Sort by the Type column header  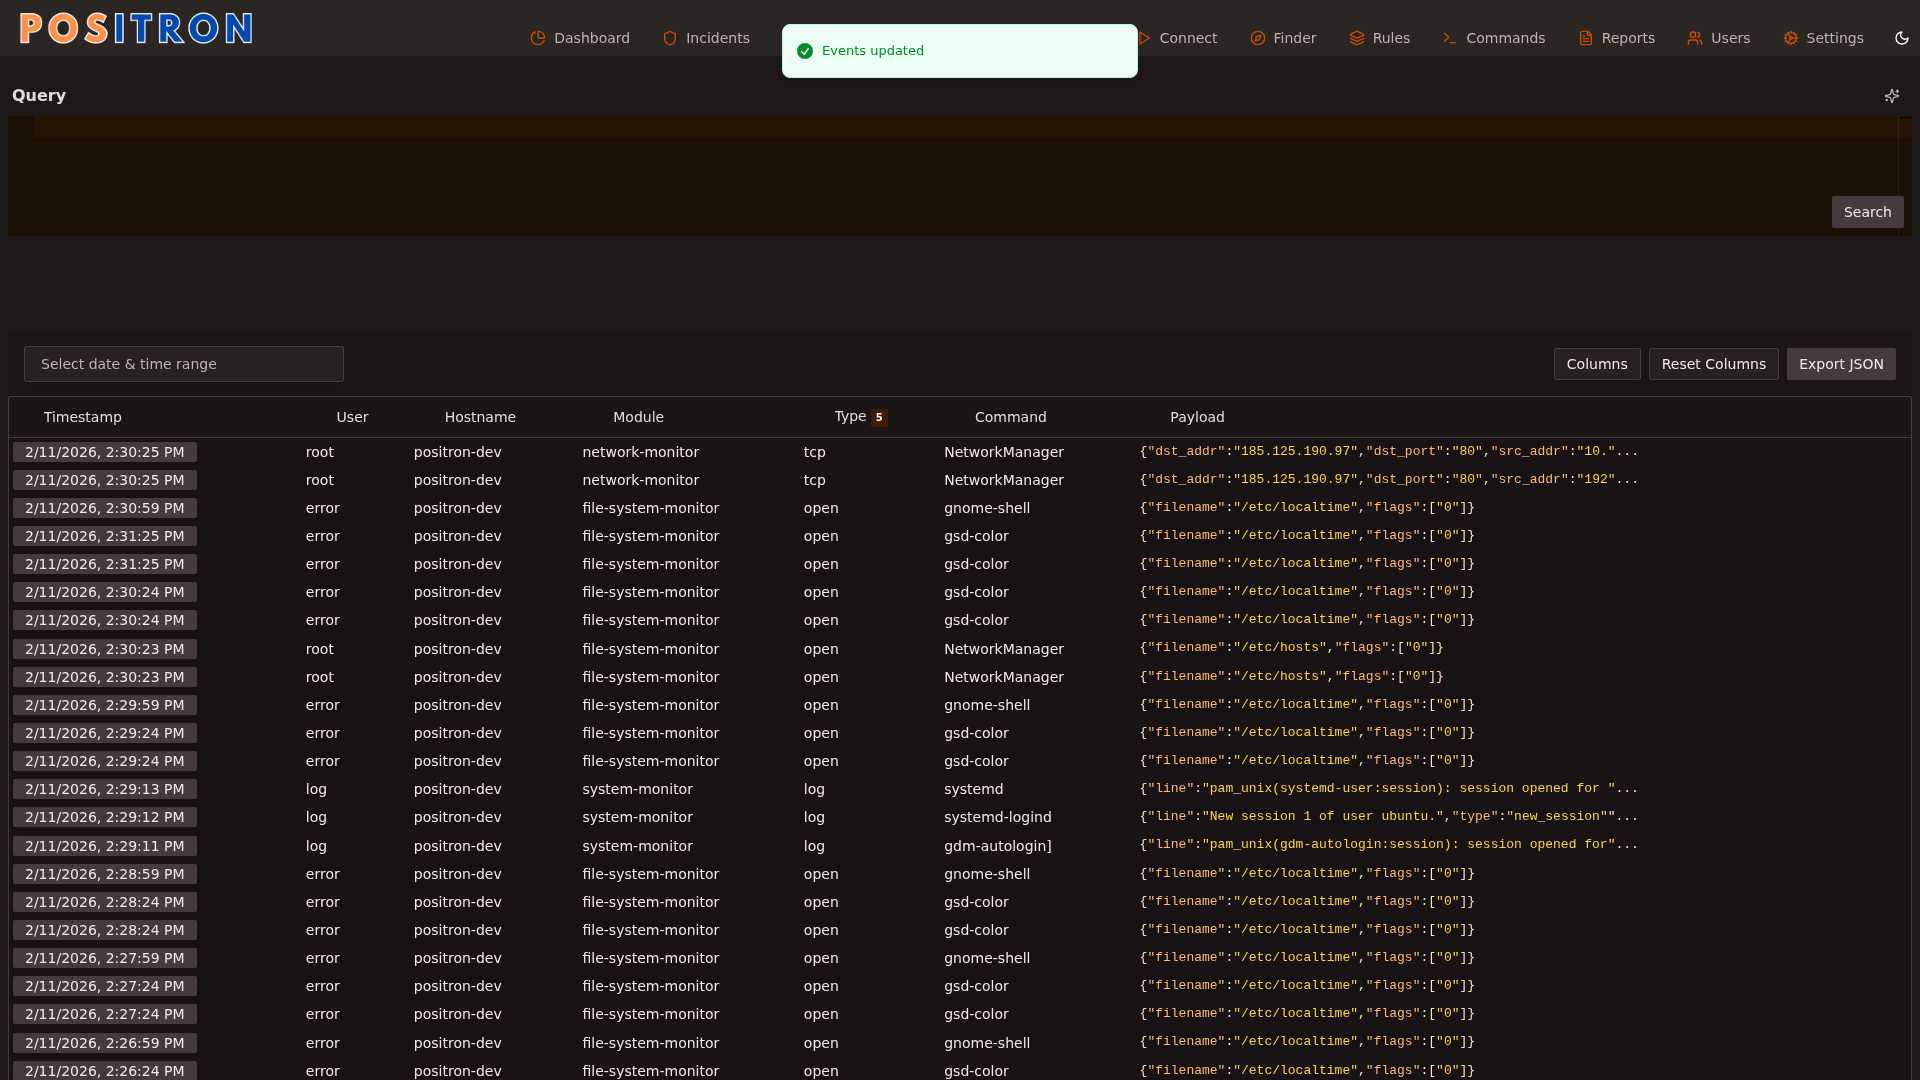[x=850, y=417]
